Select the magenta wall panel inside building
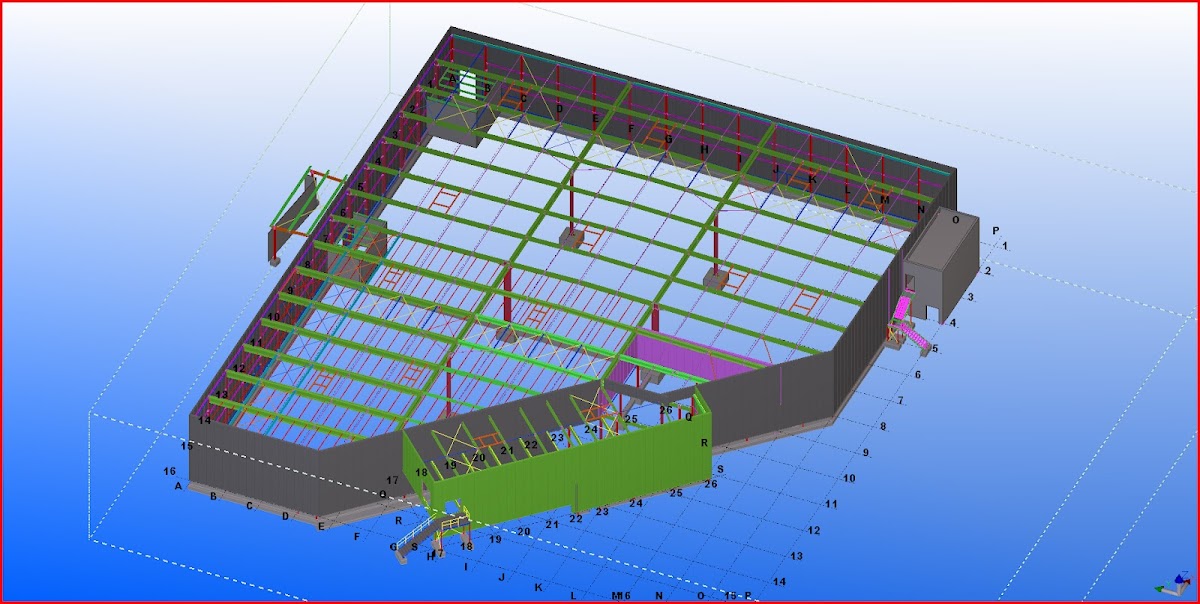This screenshot has width=1200, height=604. pyautogui.click(x=690, y=355)
